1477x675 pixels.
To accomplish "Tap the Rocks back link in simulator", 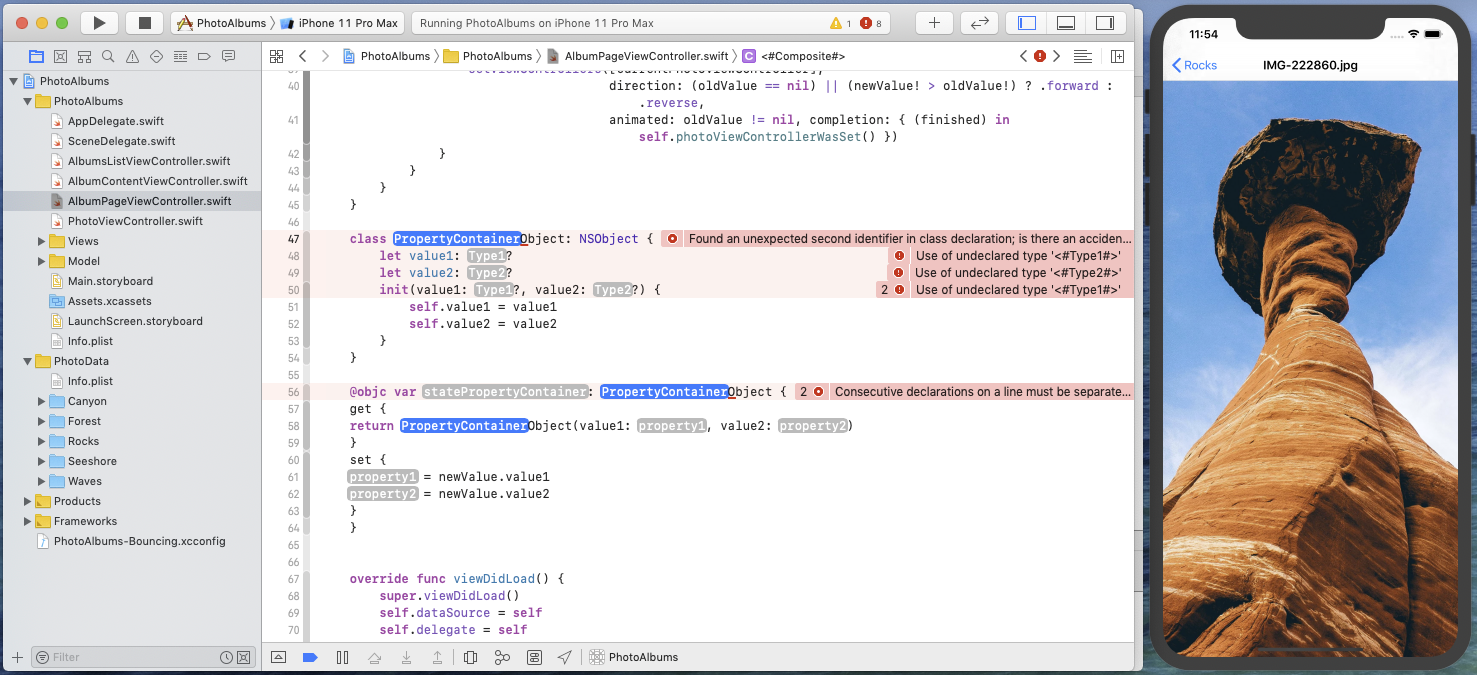I will (1194, 65).
